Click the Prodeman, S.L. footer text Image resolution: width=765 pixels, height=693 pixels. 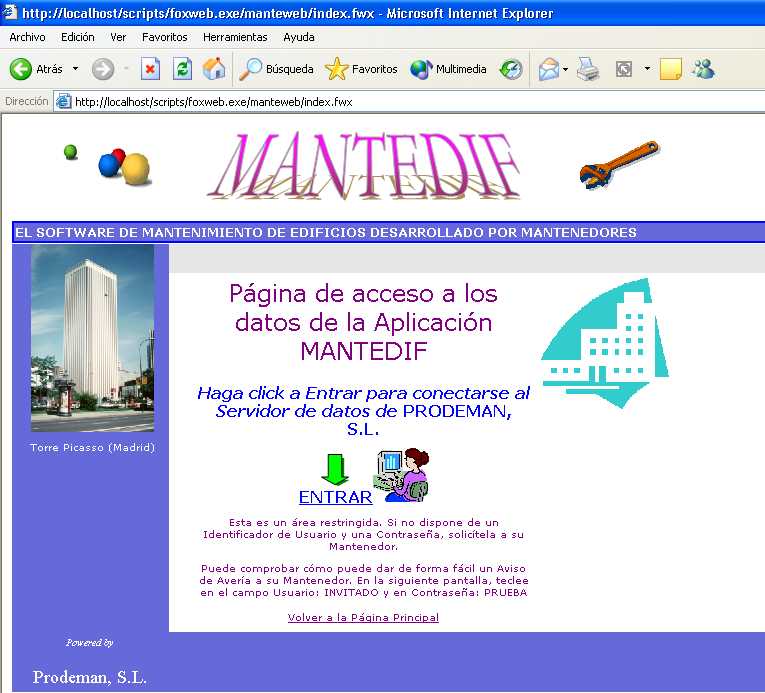[x=89, y=677]
